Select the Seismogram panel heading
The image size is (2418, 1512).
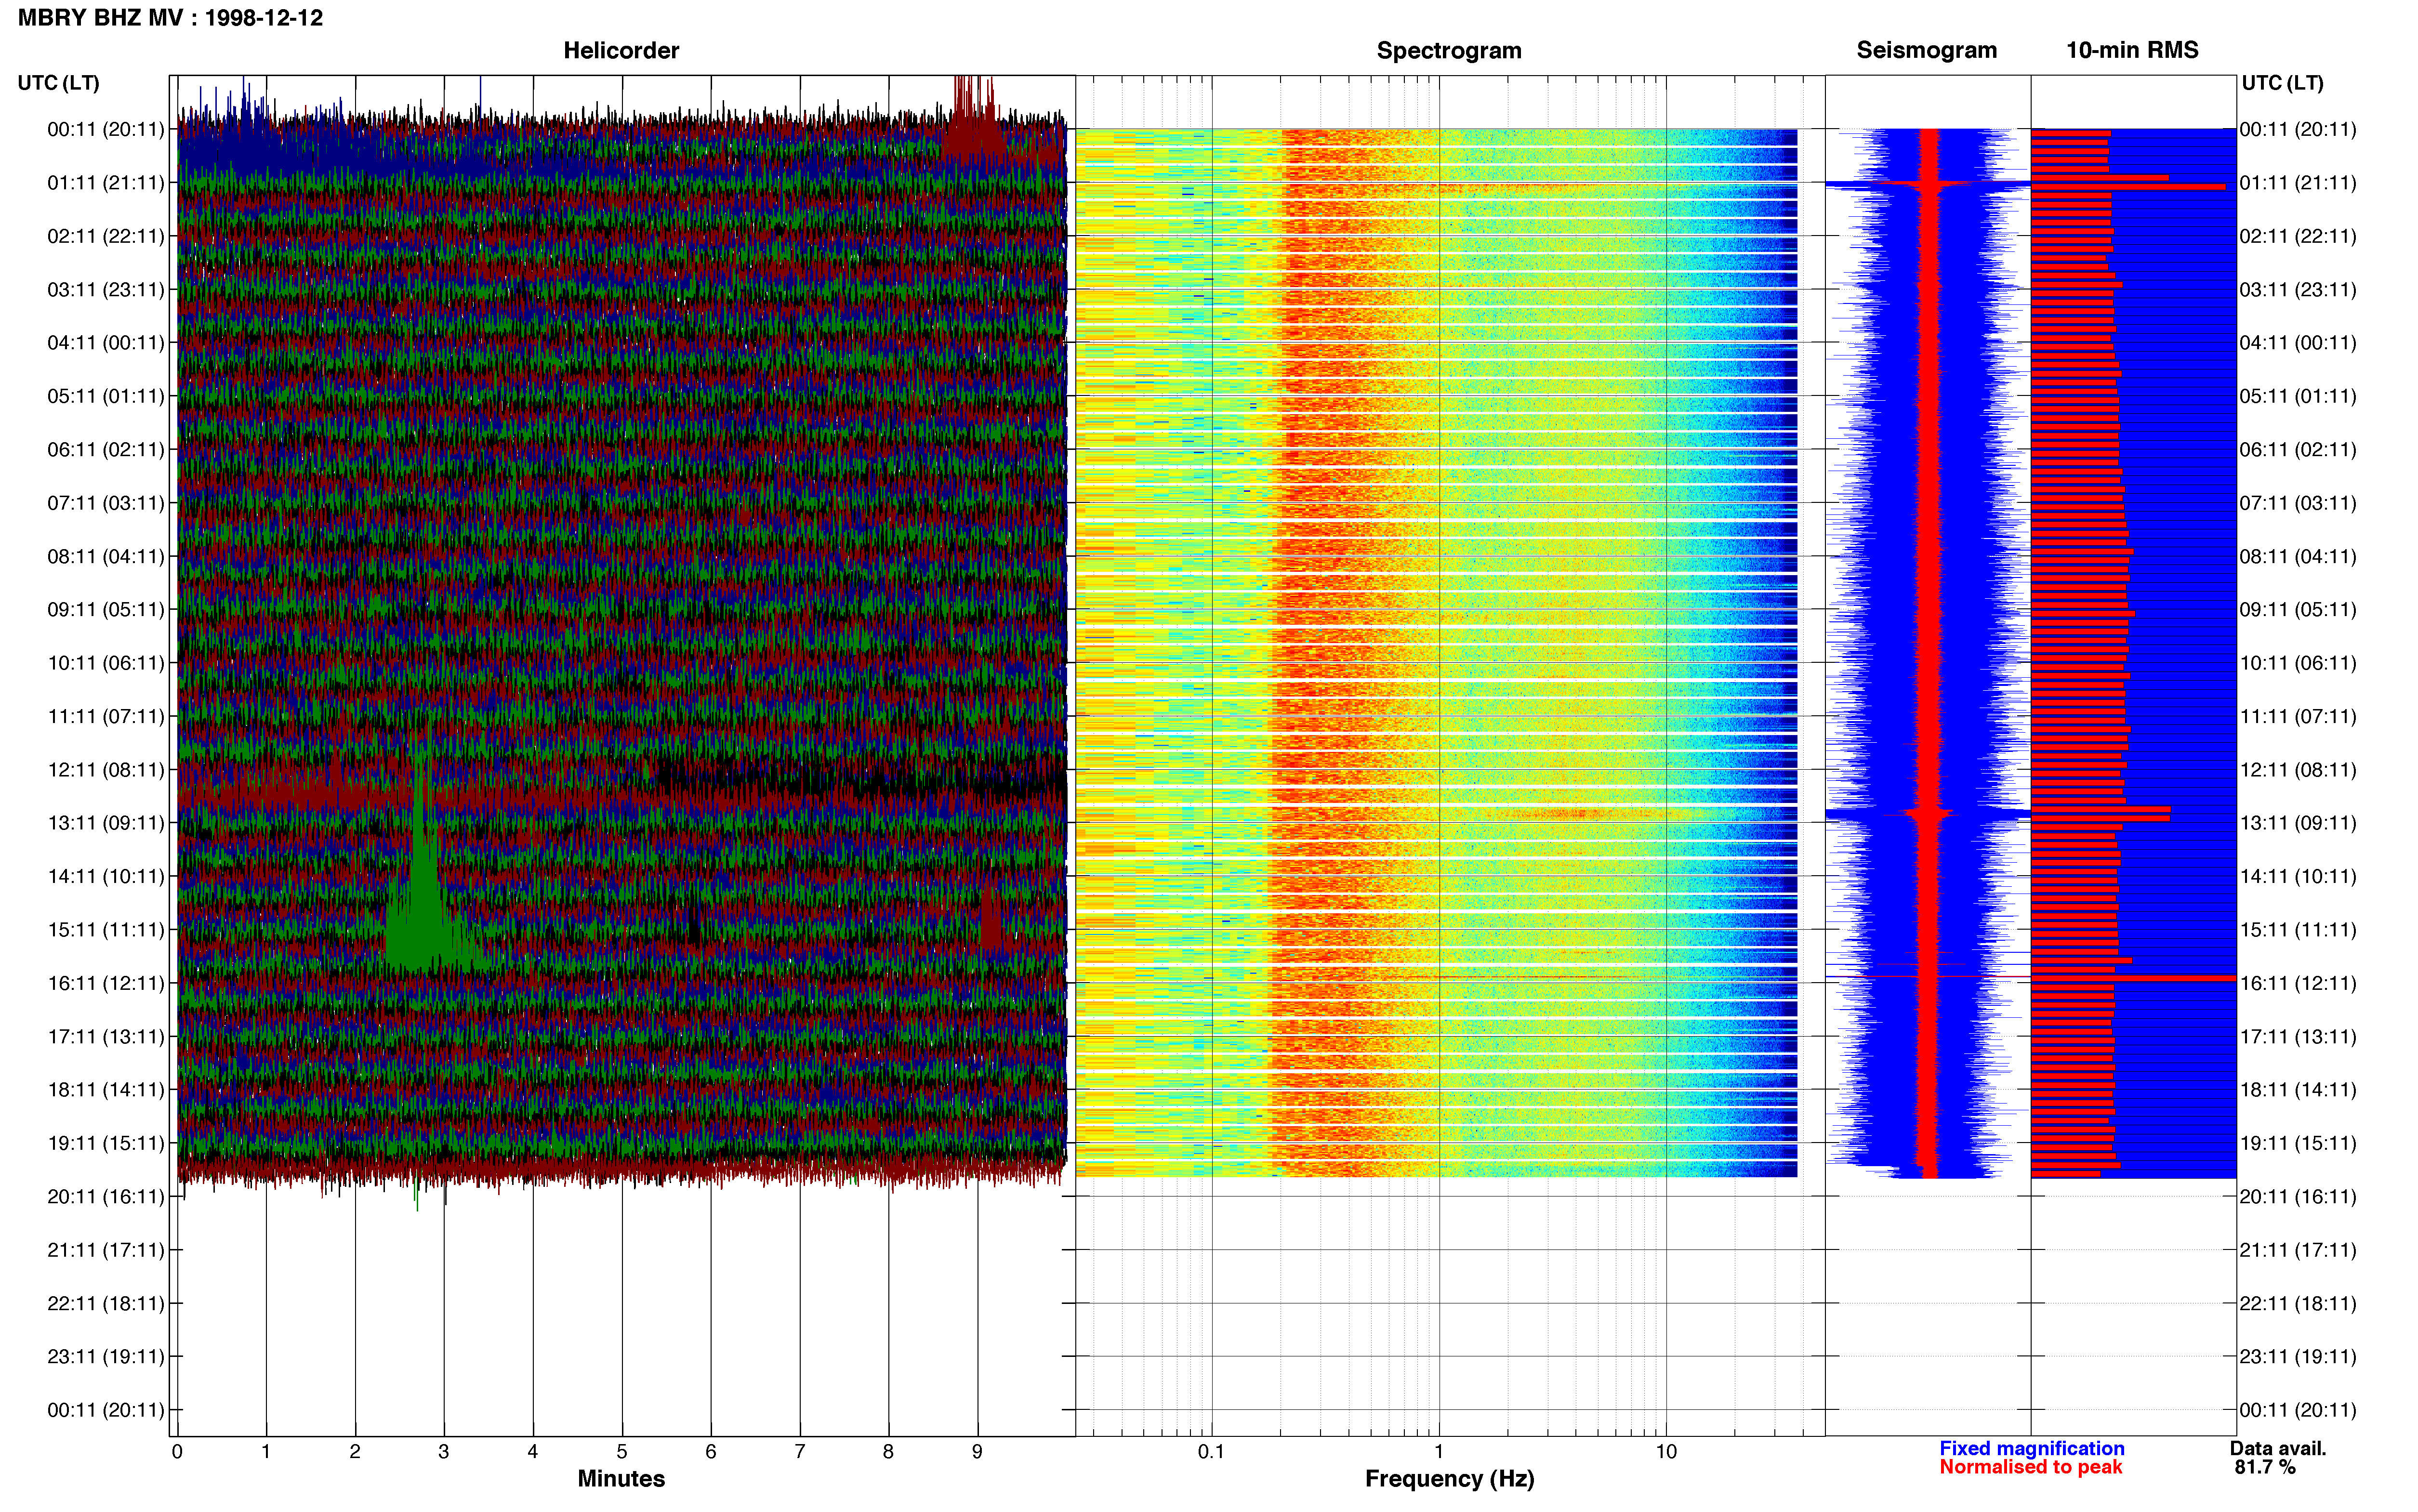(1926, 50)
